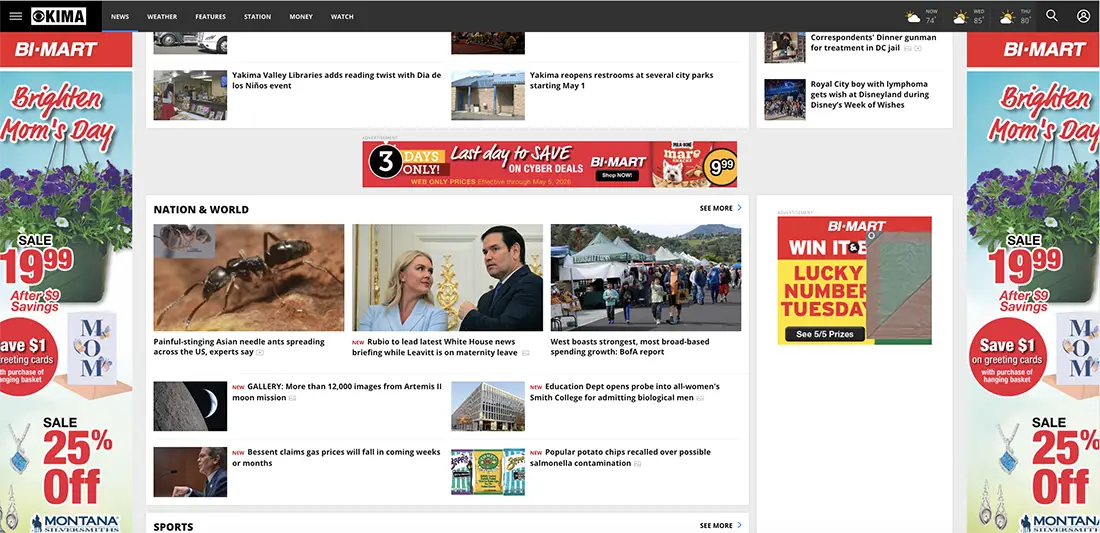Open the potato chip bags thumbnail
The width and height of the screenshot is (1100, 533).
(488, 472)
